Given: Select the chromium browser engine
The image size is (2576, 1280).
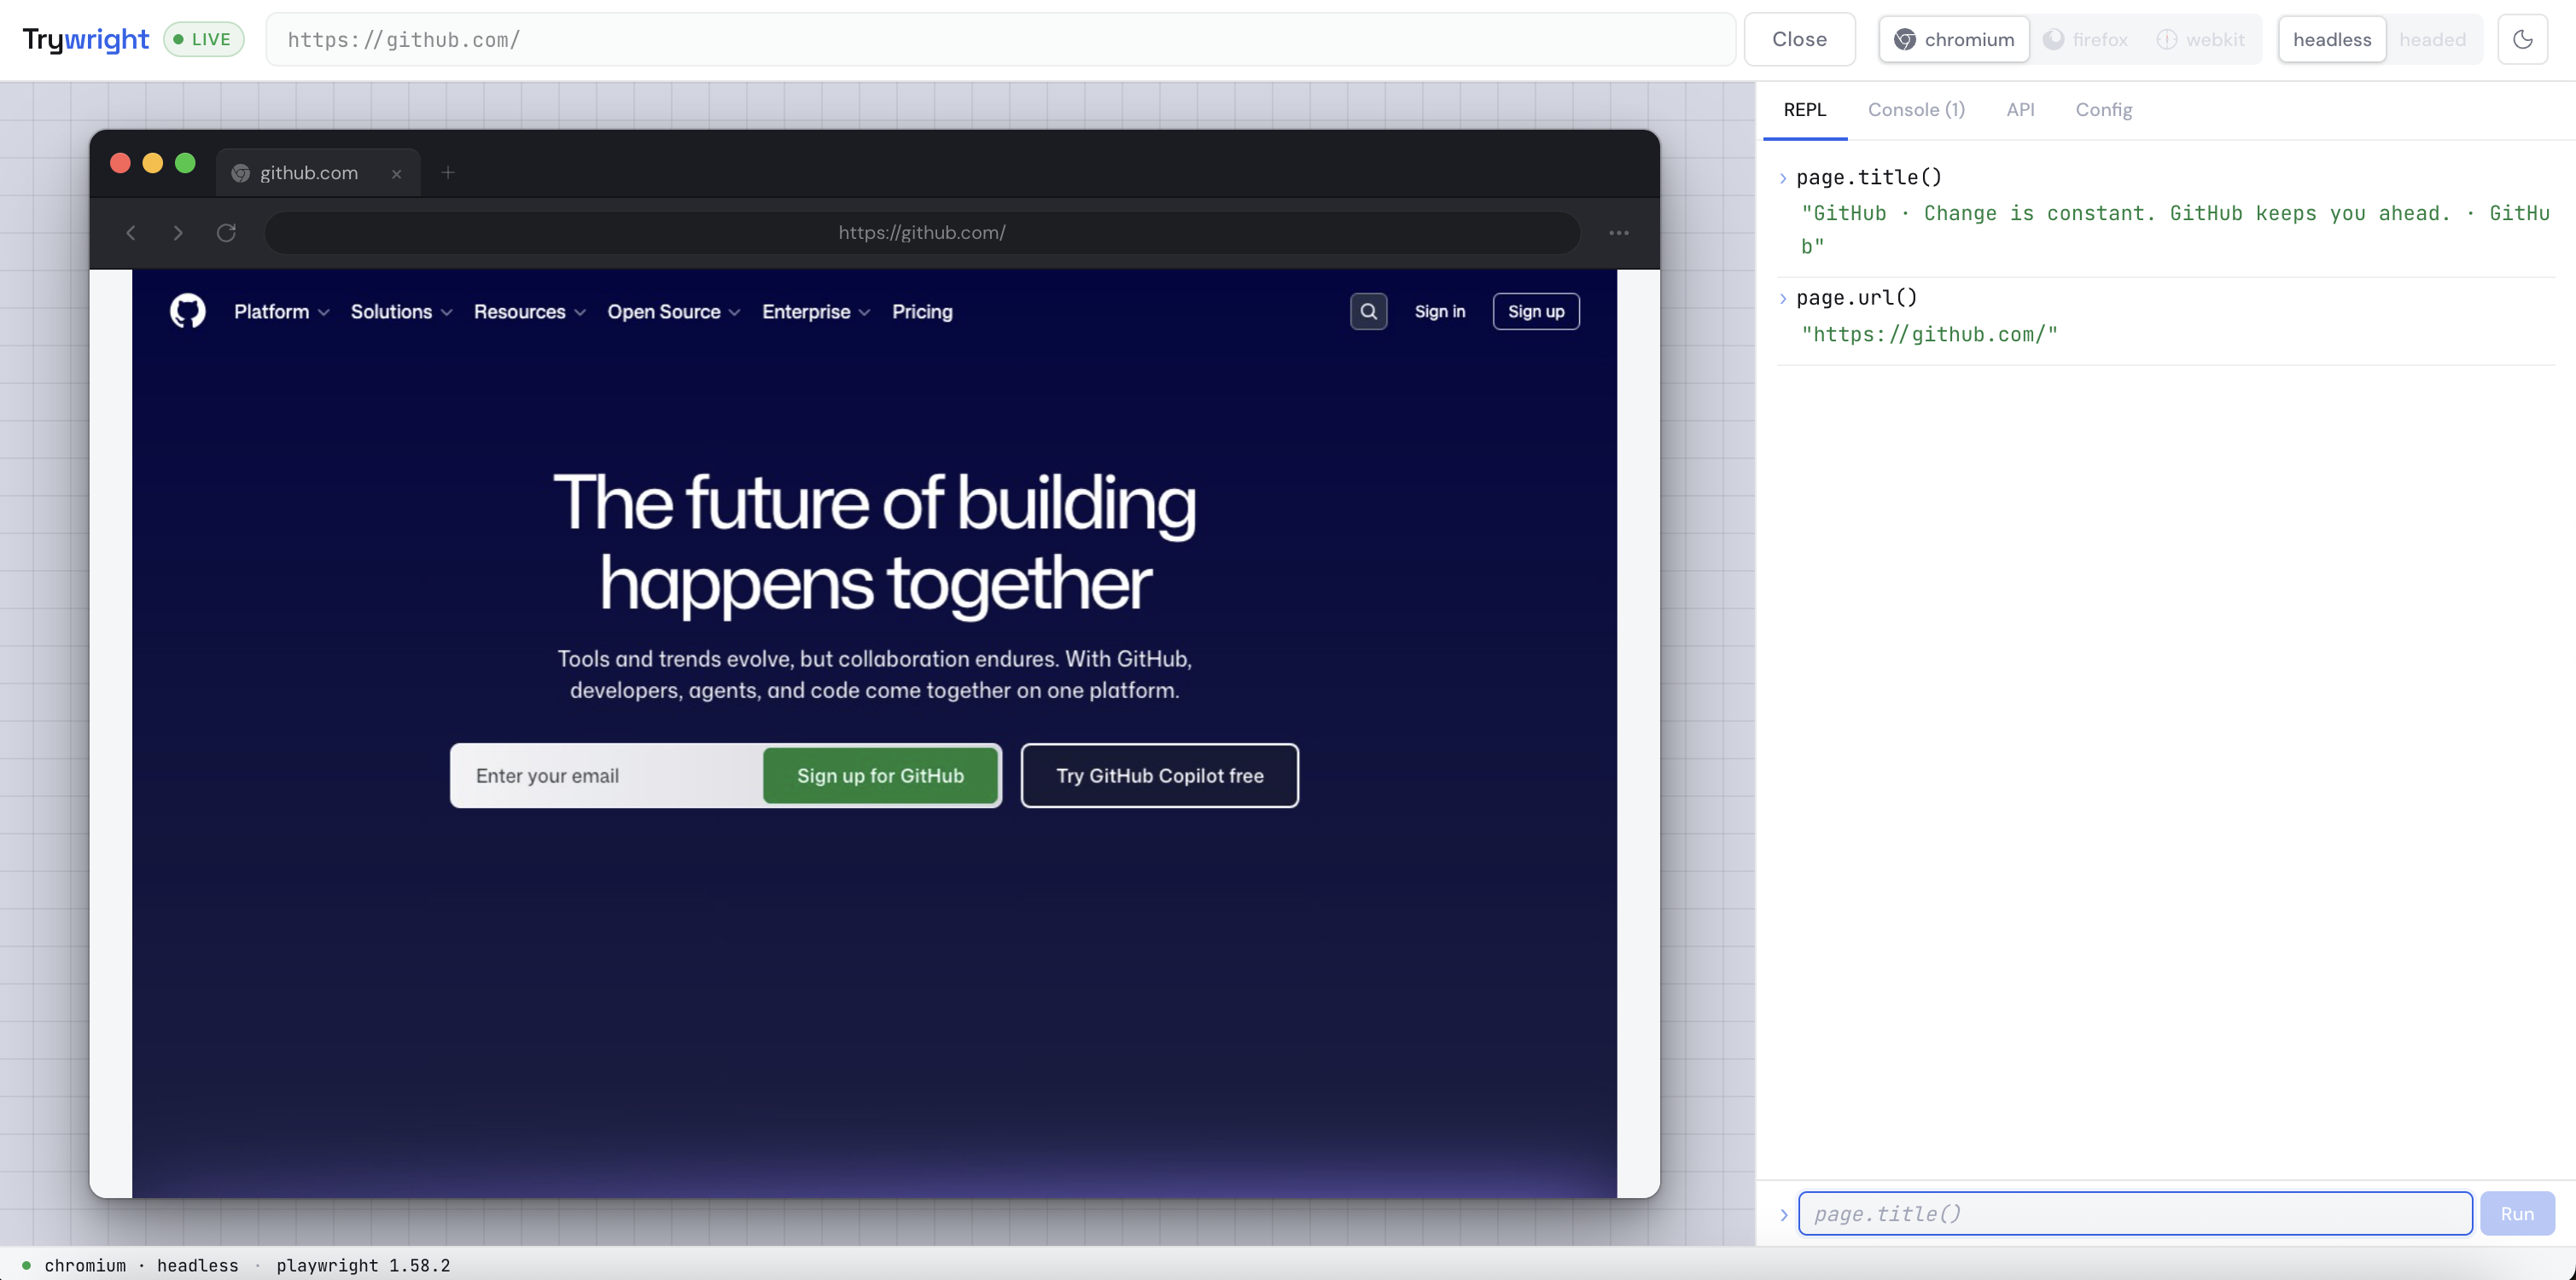Looking at the screenshot, I should [1952, 39].
